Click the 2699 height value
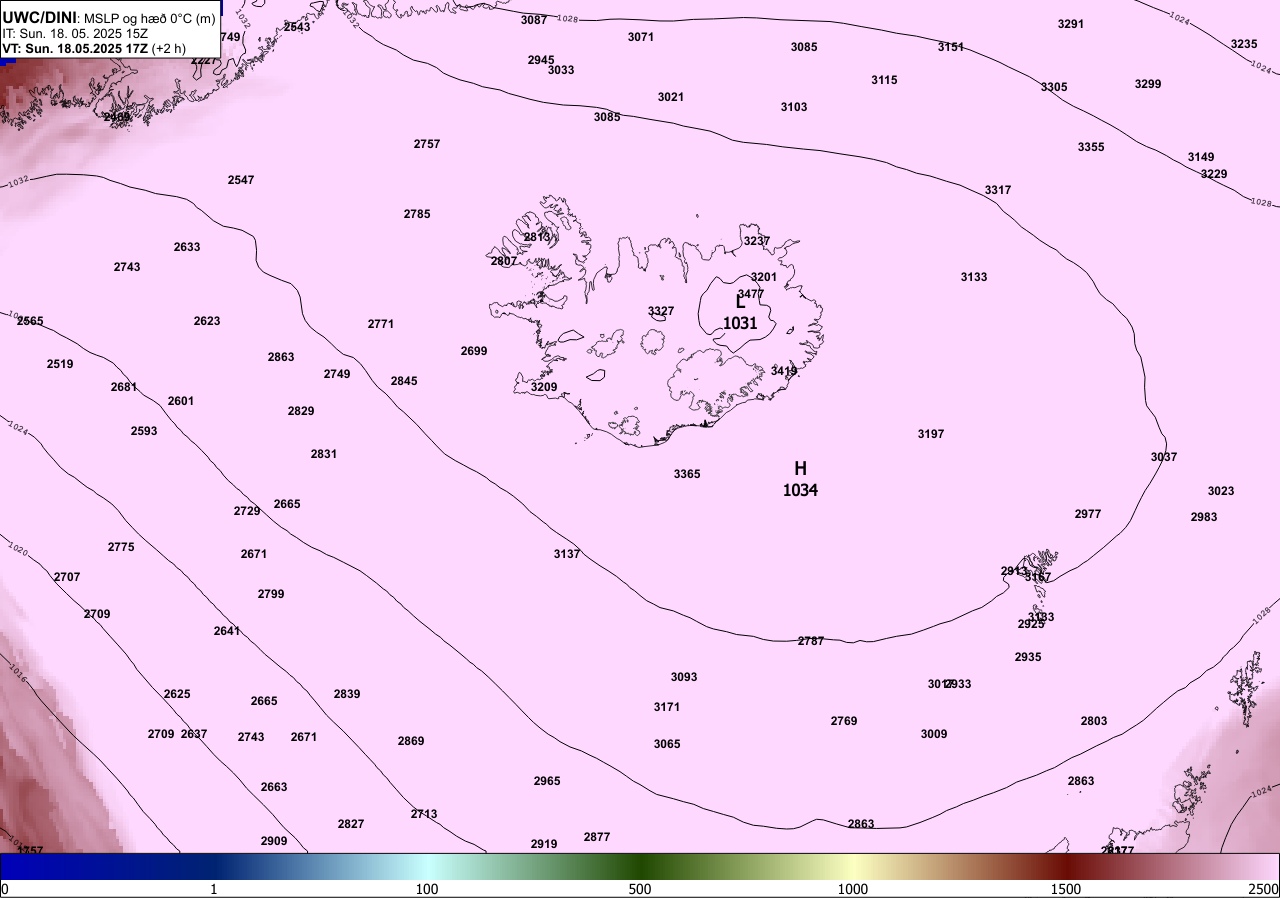 (x=474, y=351)
